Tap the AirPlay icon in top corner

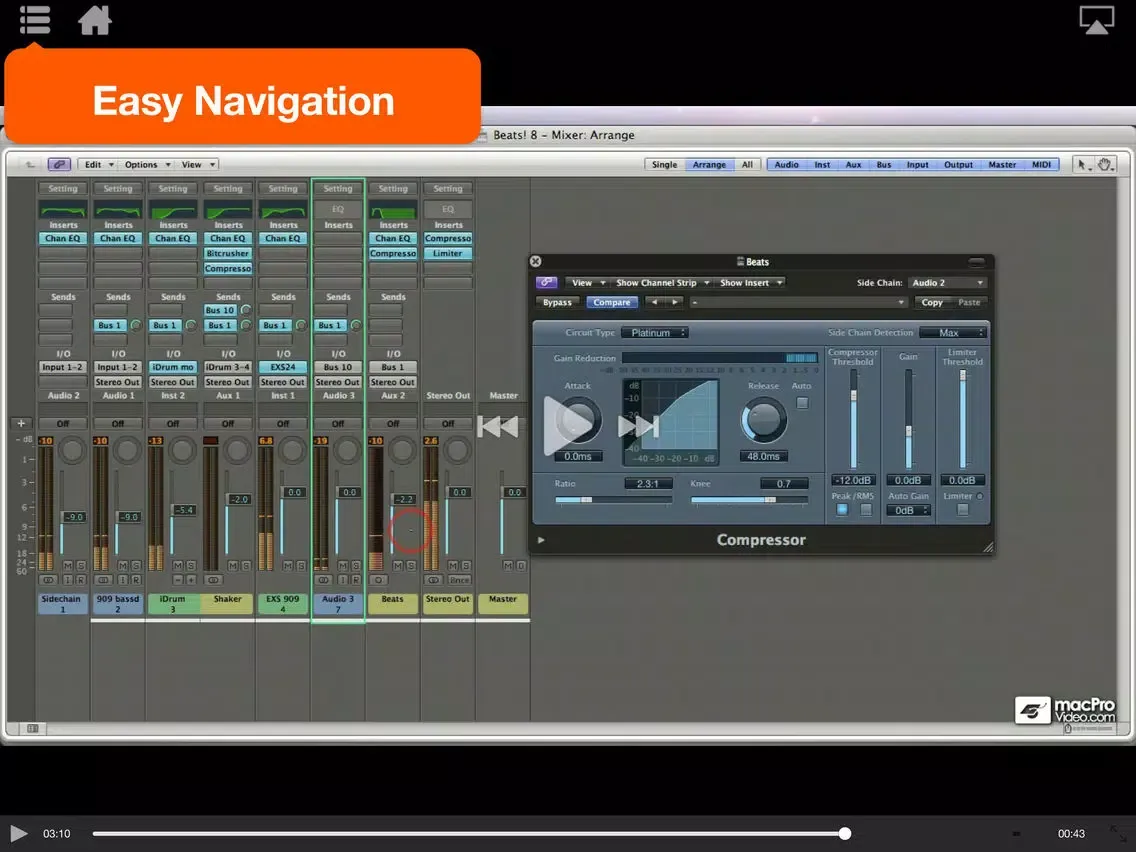point(1096,20)
